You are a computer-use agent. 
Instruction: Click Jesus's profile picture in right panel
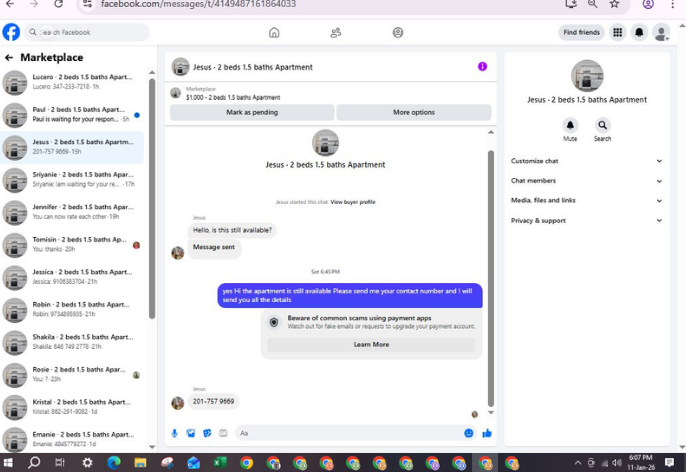[587, 76]
